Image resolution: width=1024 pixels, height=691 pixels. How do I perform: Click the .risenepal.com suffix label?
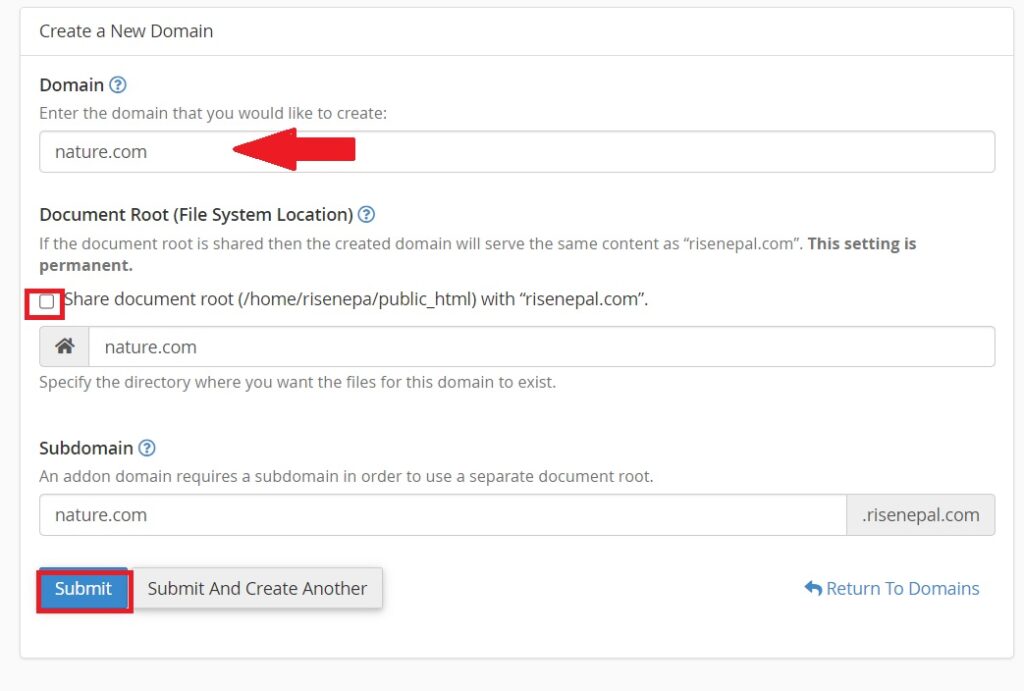[x=921, y=515]
